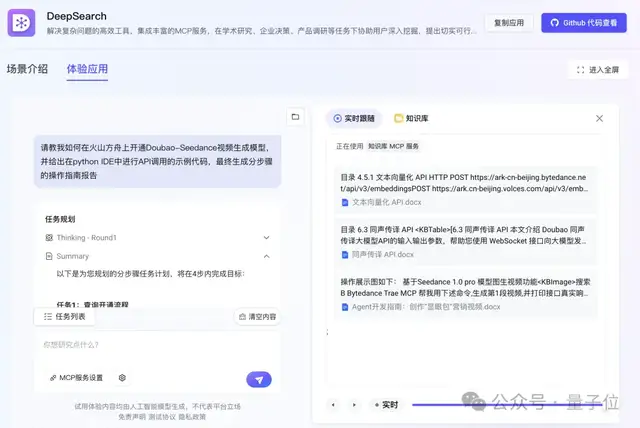Click the 复制应用 button

tap(508, 23)
